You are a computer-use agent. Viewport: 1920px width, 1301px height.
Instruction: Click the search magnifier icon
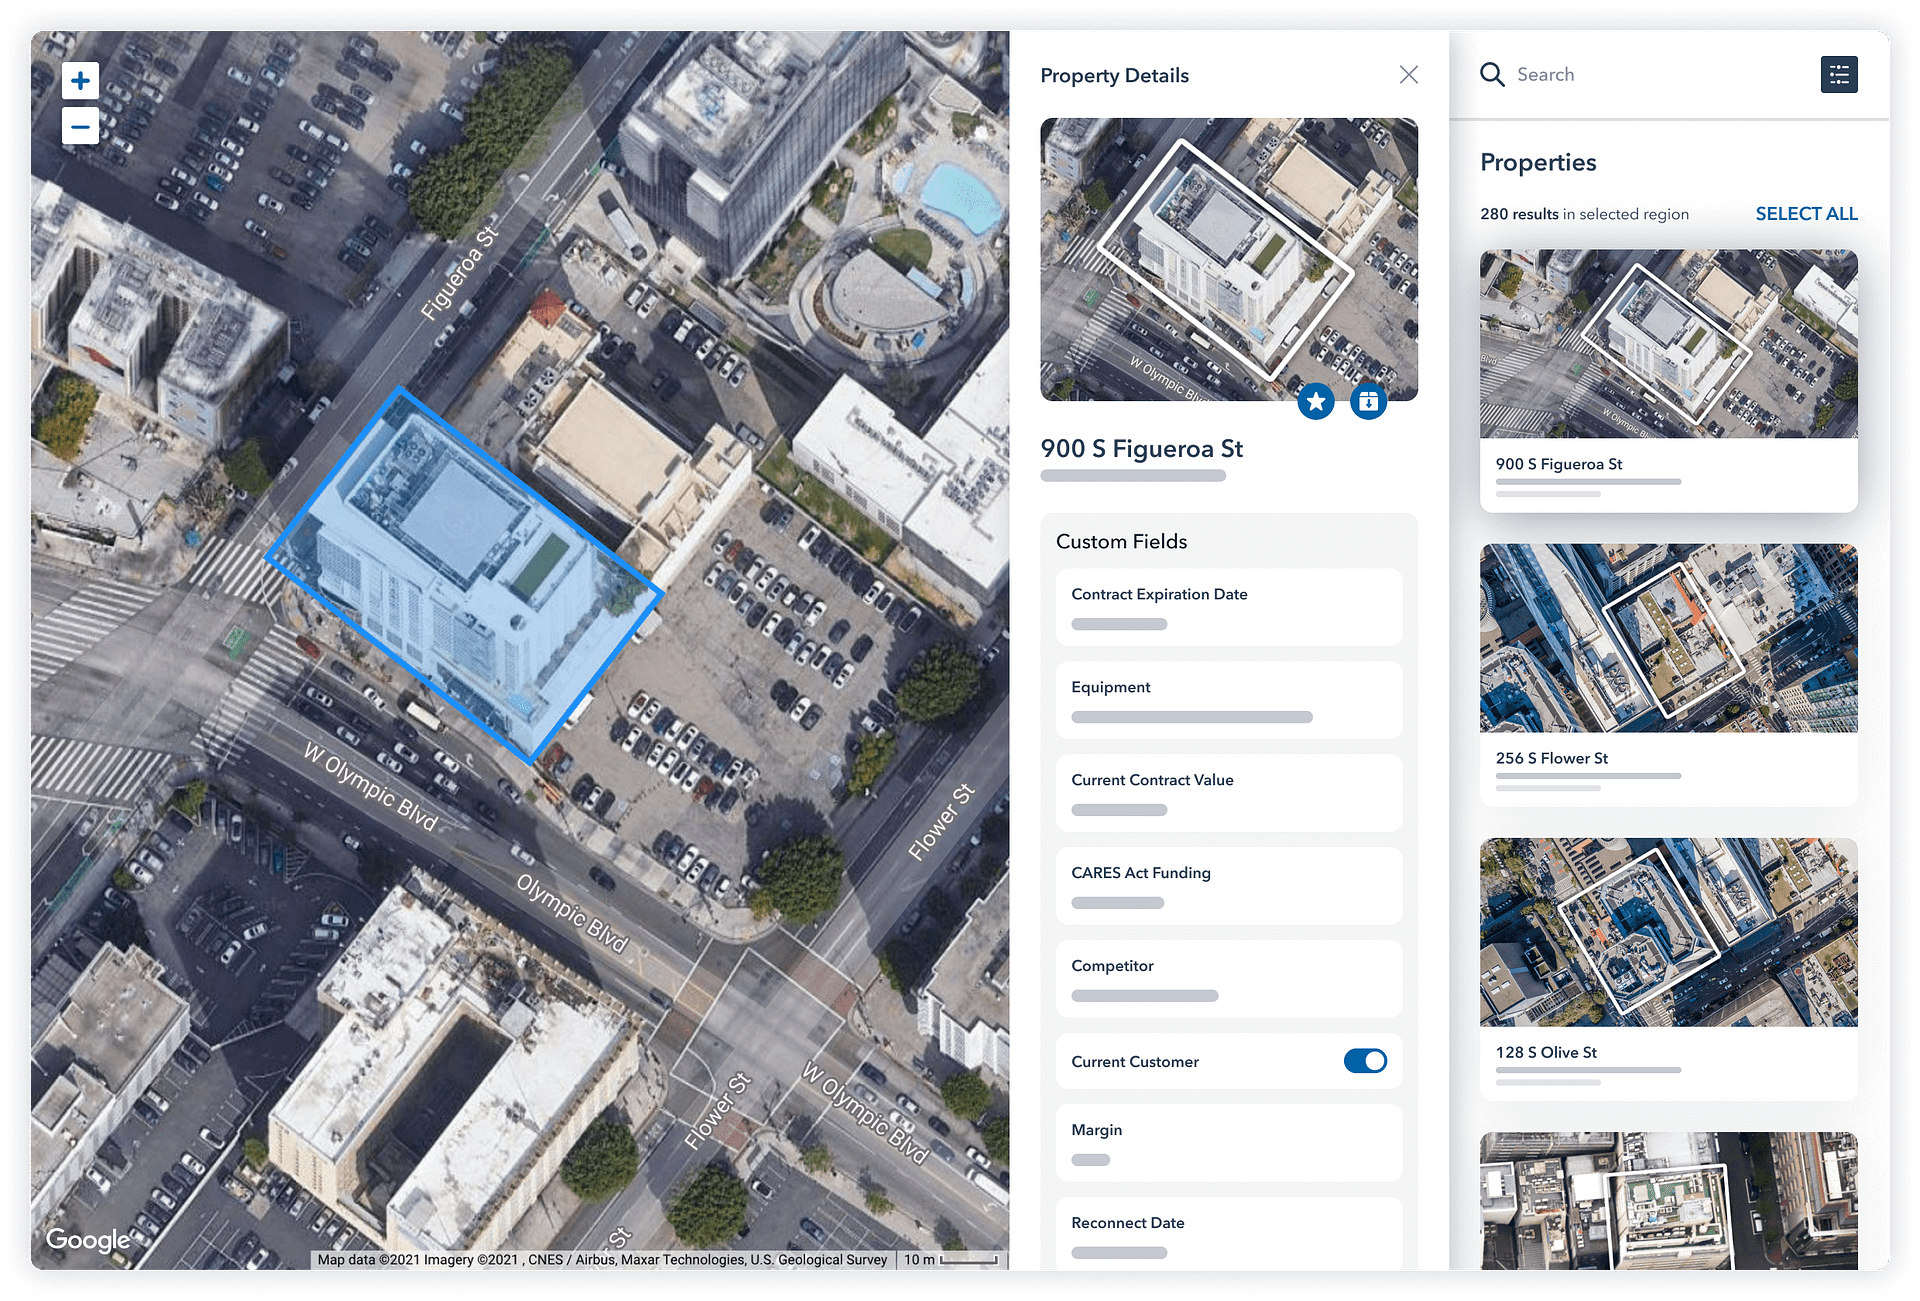[x=1492, y=75]
